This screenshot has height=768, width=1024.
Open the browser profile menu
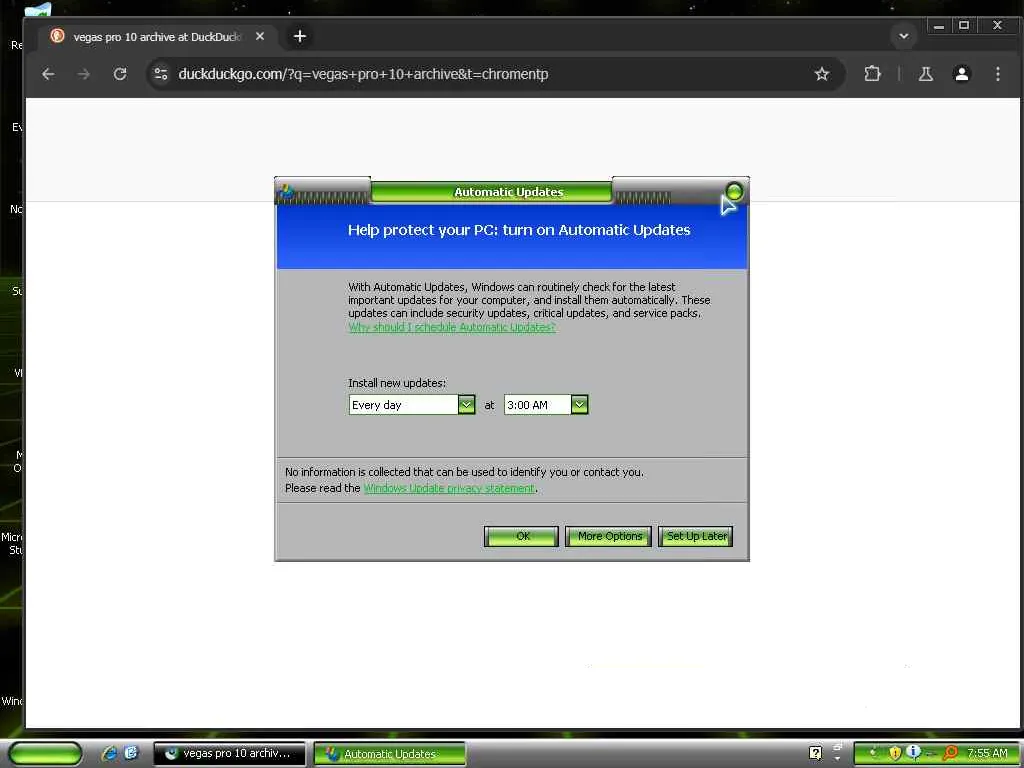tap(961, 74)
